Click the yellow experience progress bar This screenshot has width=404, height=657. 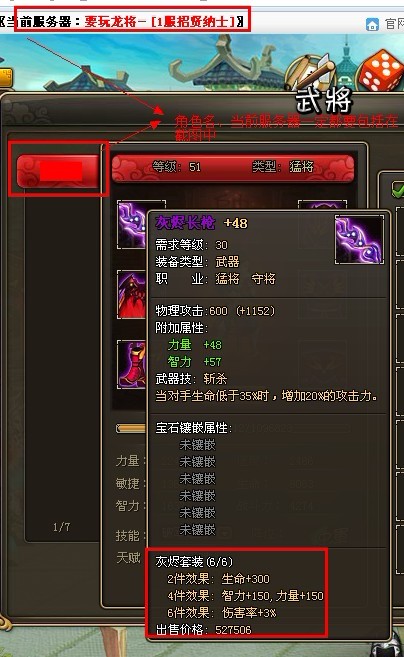pos(131,428)
